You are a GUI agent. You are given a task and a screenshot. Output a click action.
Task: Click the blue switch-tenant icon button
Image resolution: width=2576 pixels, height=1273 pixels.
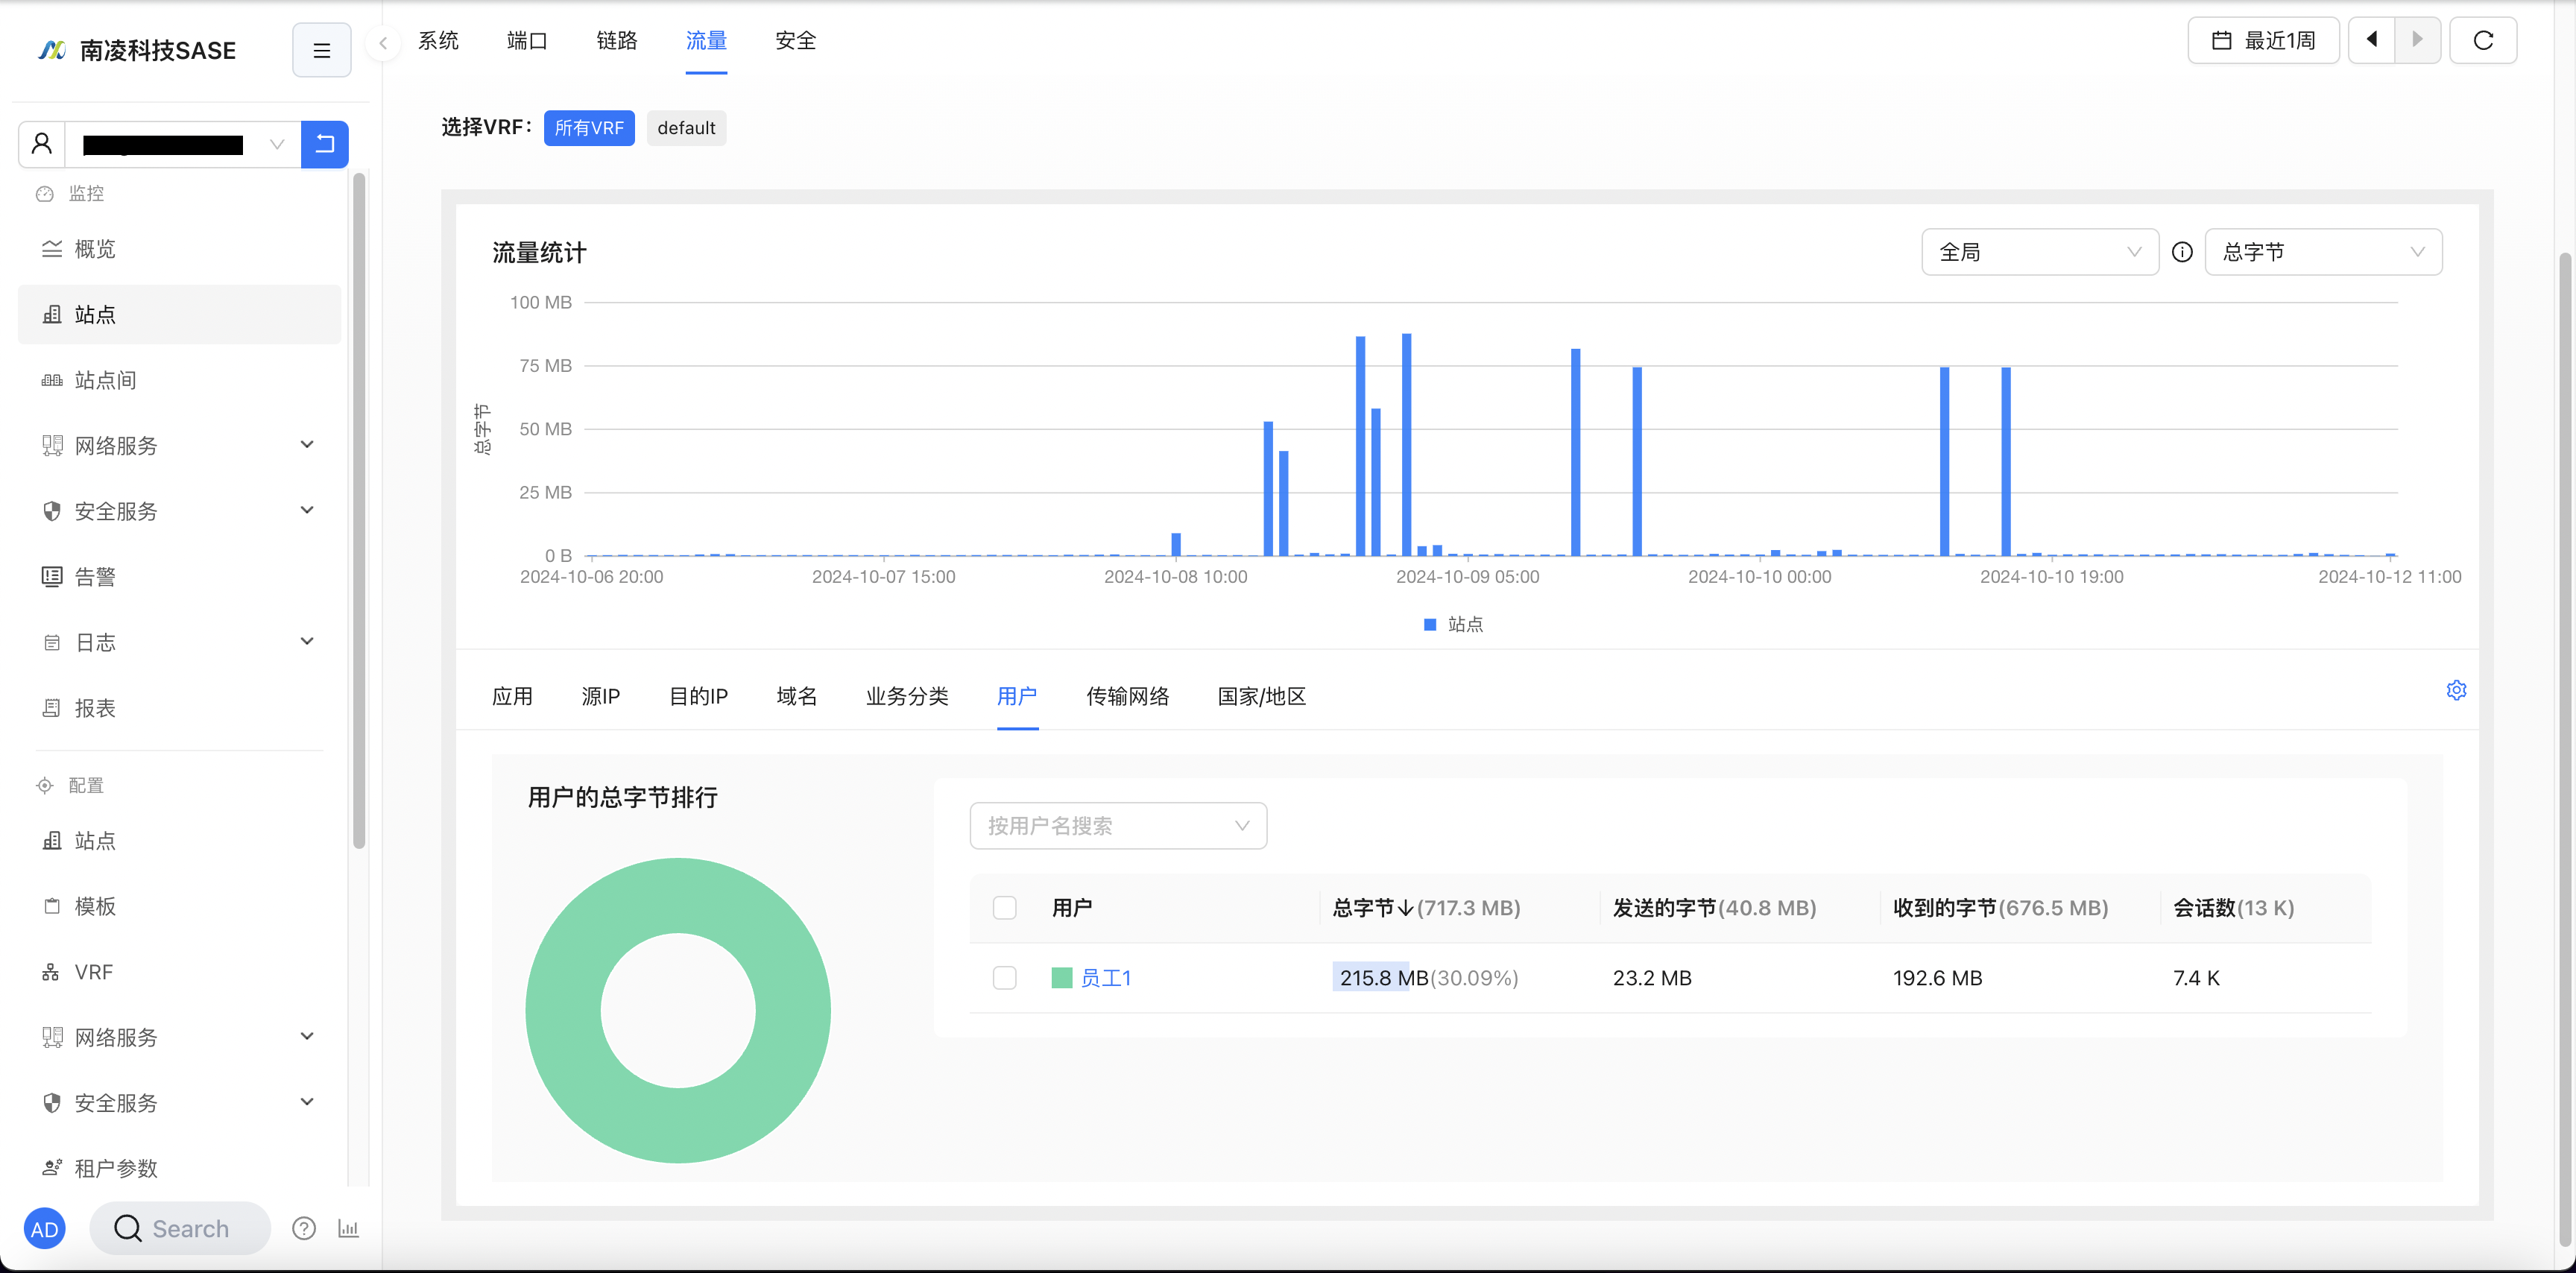coord(325,144)
